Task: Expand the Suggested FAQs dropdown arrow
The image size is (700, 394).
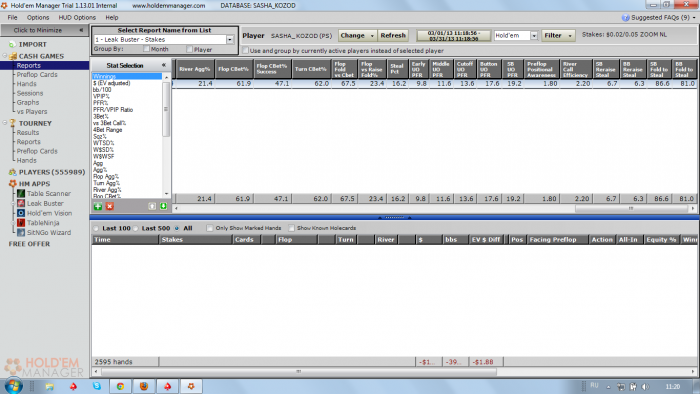Action: coord(694,18)
